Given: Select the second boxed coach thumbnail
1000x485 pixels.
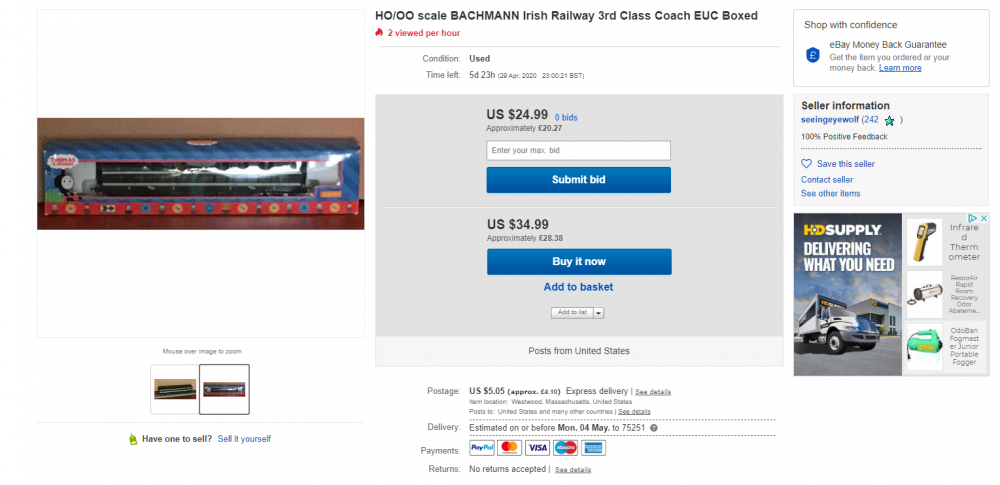Looking at the screenshot, I should coord(224,390).
